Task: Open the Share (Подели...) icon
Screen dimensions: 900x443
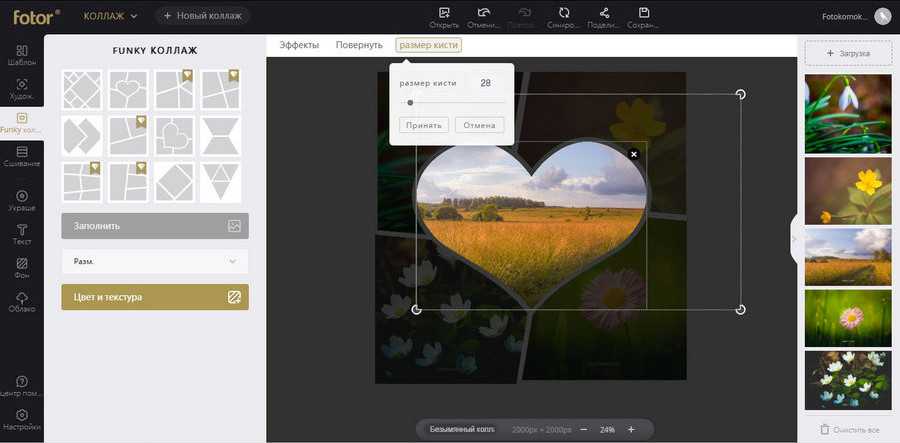Action: (x=604, y=13)
